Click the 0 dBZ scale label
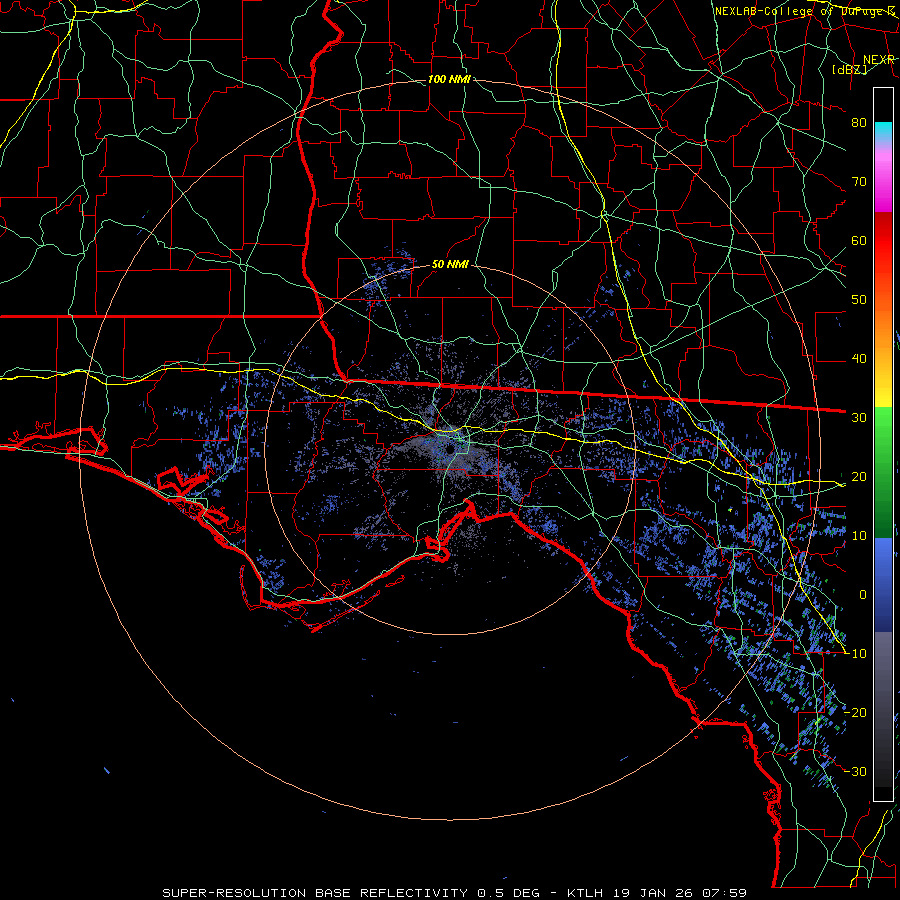Image resolution: width=900 pixels, height=900 pixels. point(863,595)
